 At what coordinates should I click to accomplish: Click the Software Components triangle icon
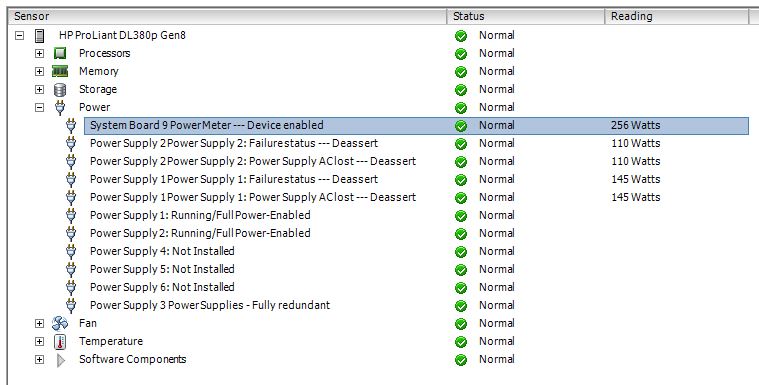tap(61, 360)
